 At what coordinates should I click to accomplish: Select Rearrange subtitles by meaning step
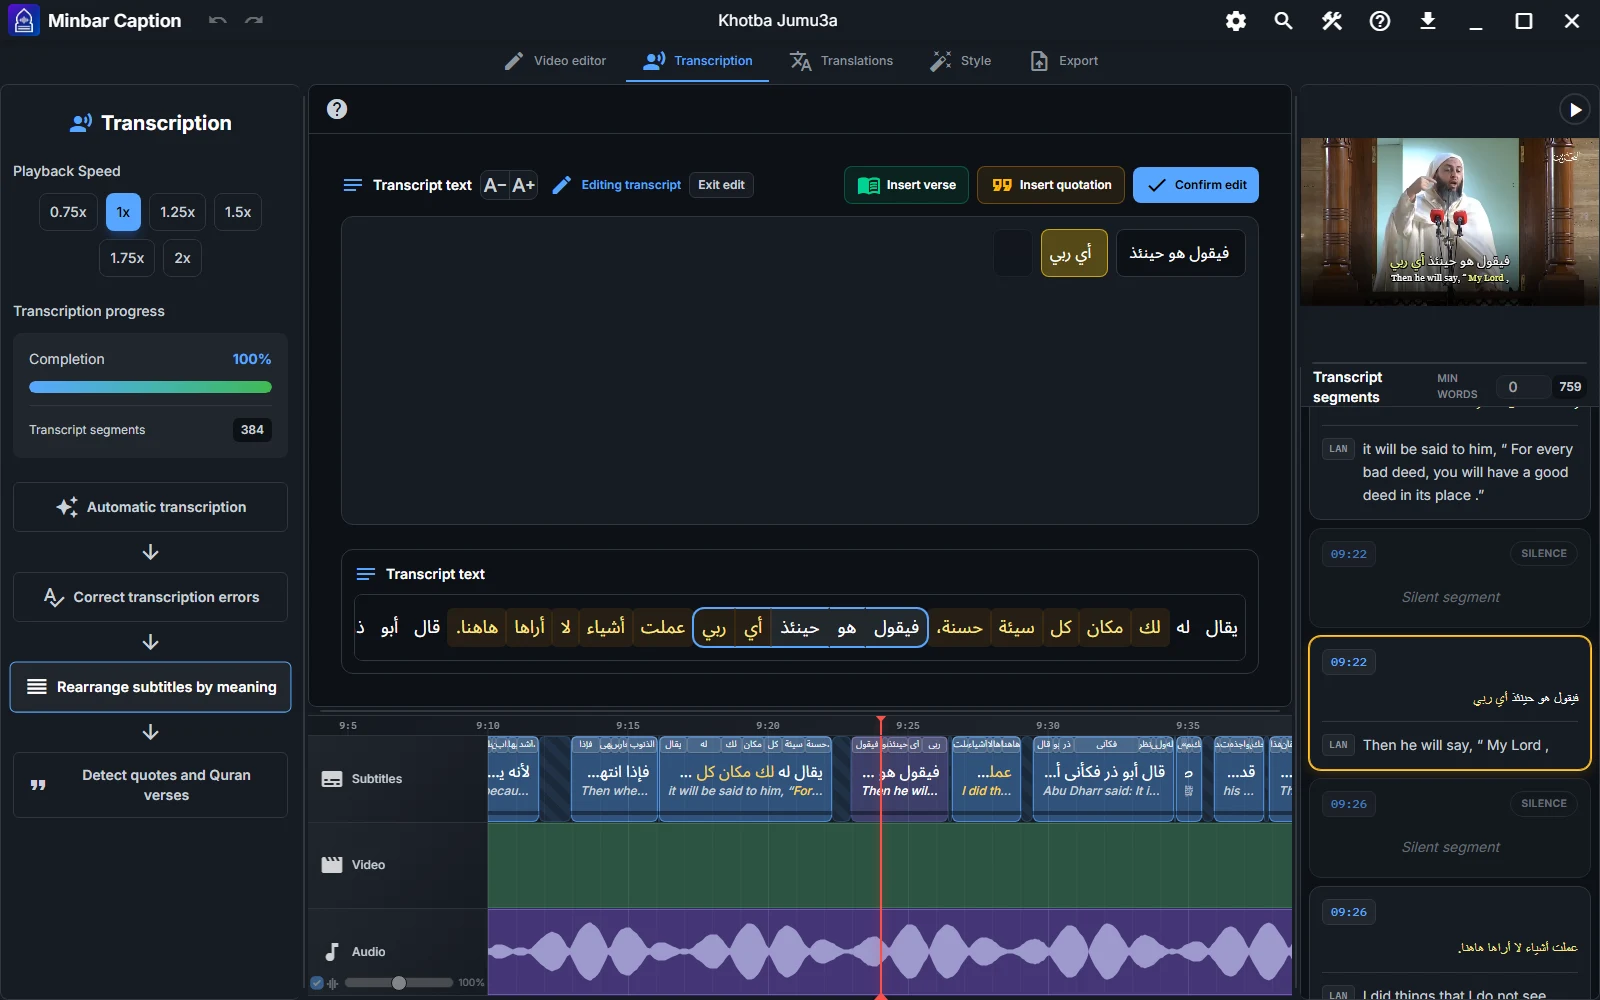[150, 687]
